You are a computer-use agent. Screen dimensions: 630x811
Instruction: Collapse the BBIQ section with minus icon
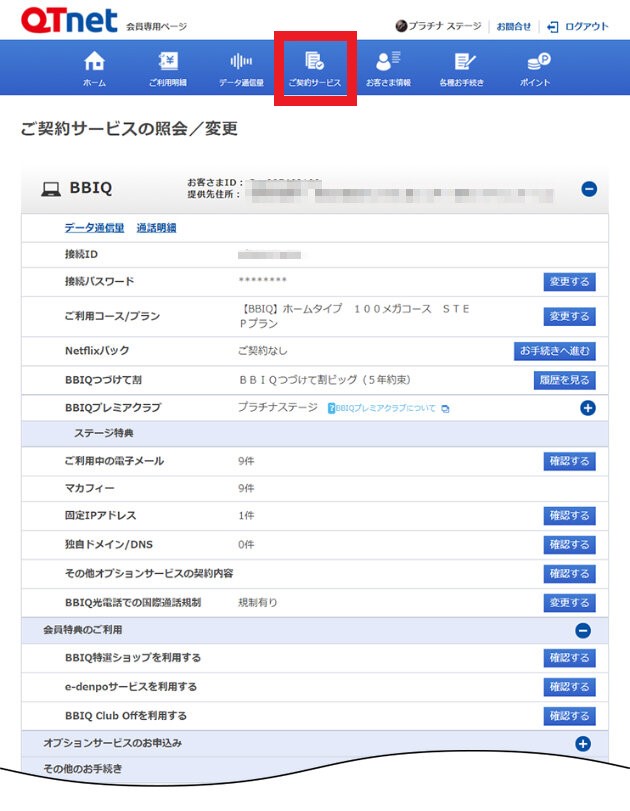pyautogui.click(x=589, y=189)
